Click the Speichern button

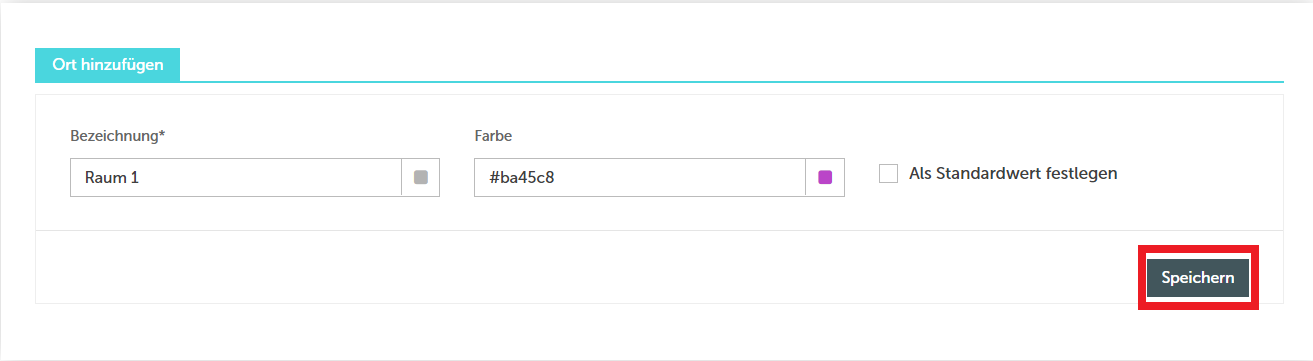1198,278
